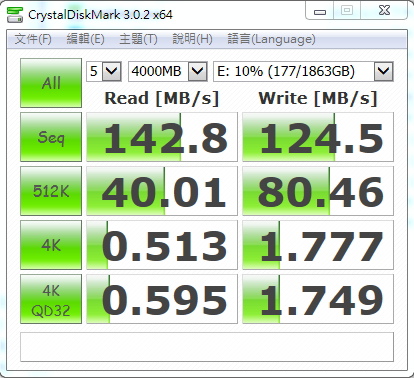Open the 說明(H) menu
The image size is (414, 378).
click(x=192, y=39)
